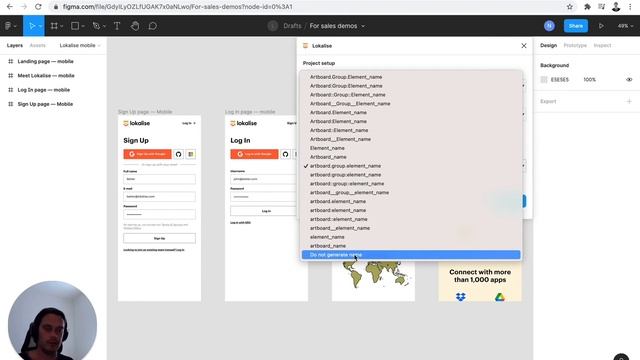Click the user avatar in Figma toolbar
The image size is (640, 360).
pyautogui.click(x=549, y=26)
